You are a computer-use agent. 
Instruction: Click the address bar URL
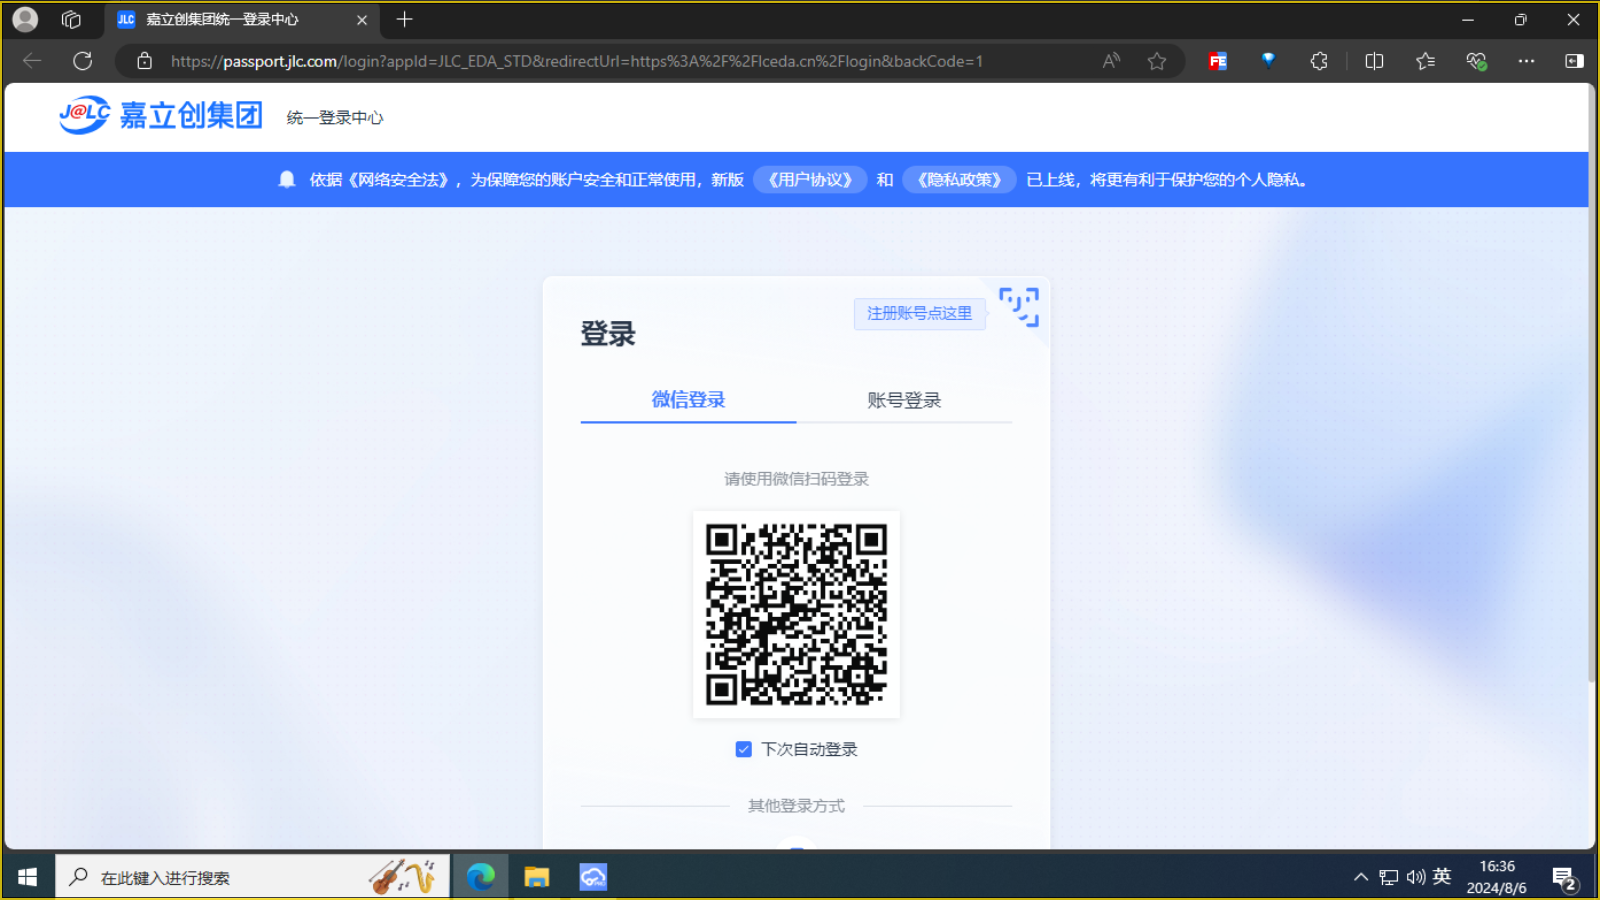(577, 61)
